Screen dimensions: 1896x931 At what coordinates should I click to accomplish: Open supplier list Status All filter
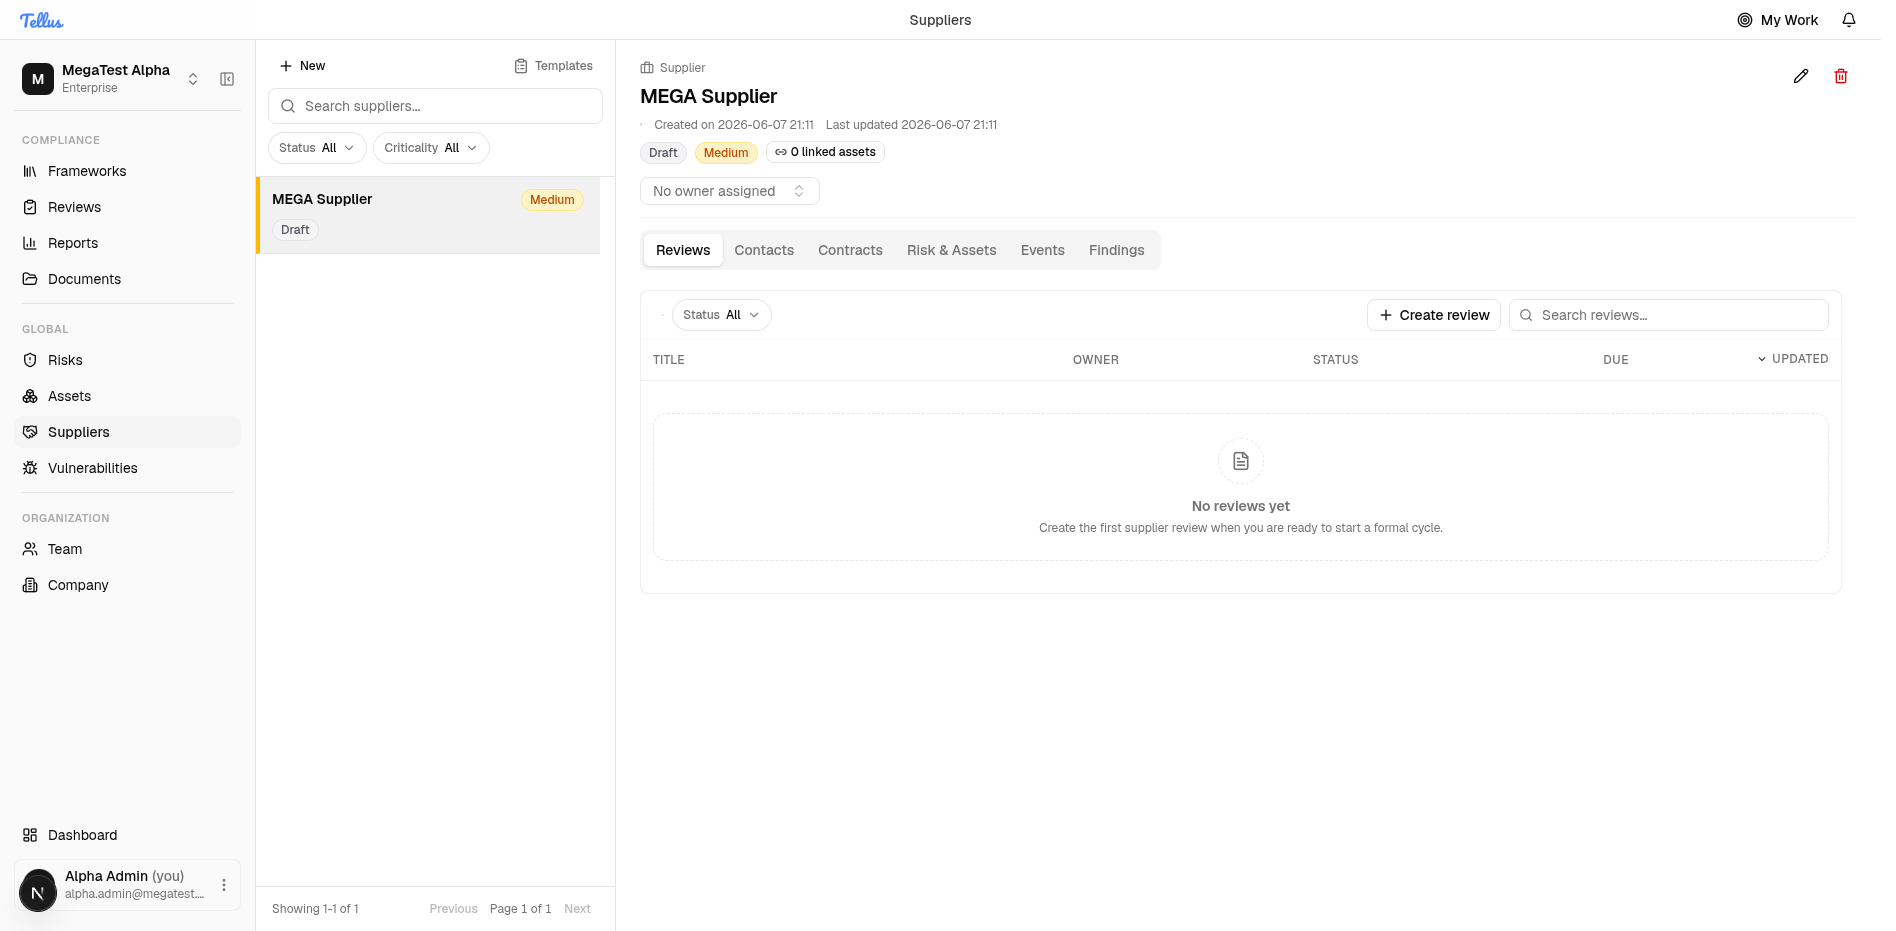click(317, 148)
